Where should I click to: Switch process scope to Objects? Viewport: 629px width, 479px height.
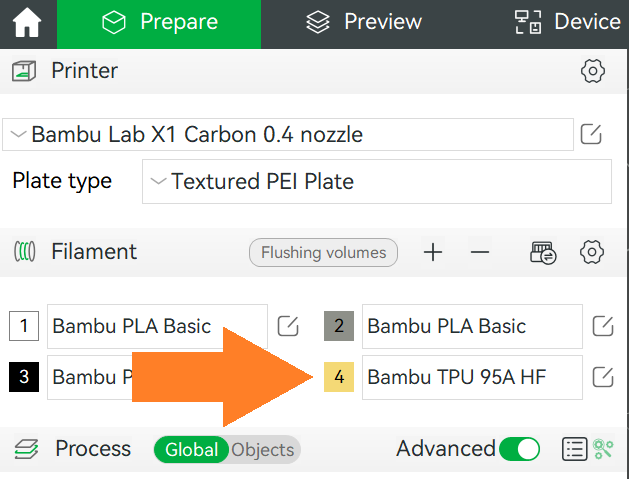(263, 450)
